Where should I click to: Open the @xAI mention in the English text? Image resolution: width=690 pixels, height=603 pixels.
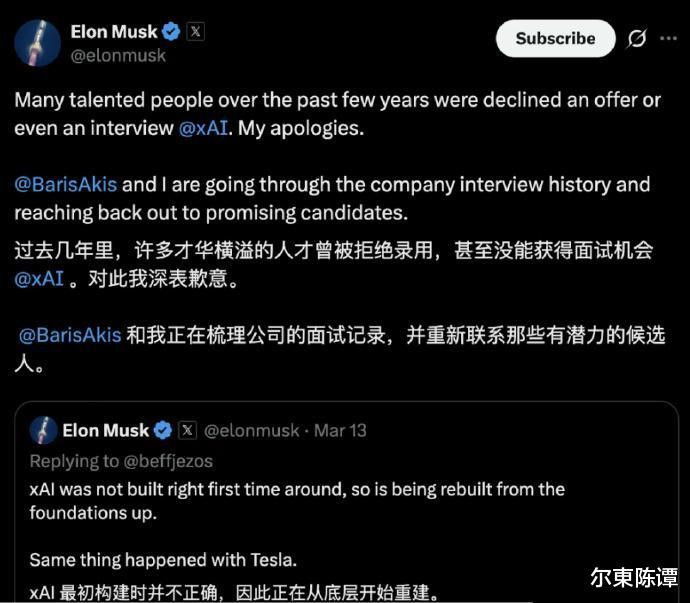click(203, 129)
